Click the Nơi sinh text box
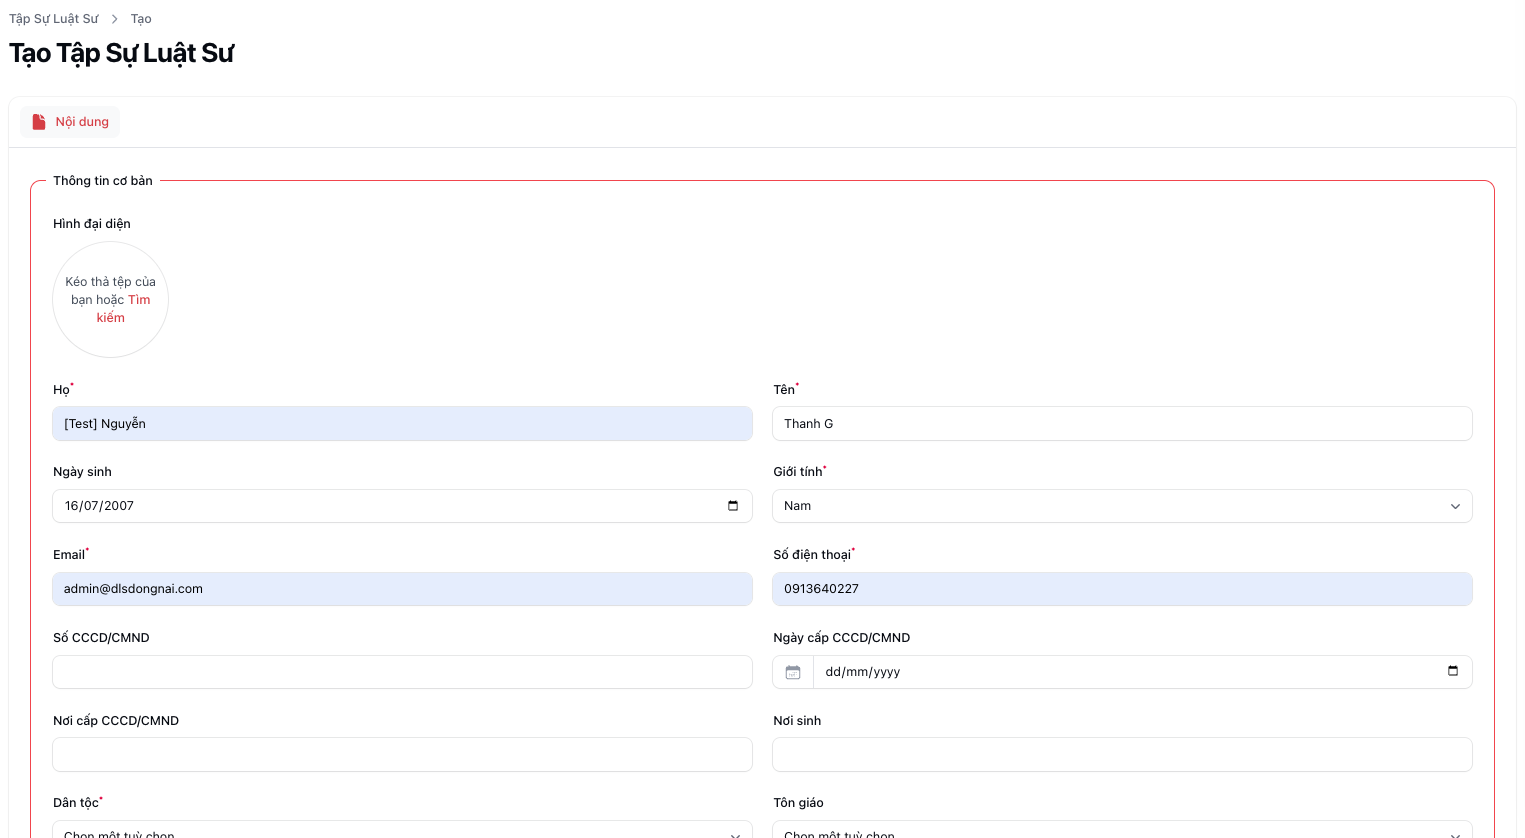This screenshot has height=838, width=1525. 1121,754
